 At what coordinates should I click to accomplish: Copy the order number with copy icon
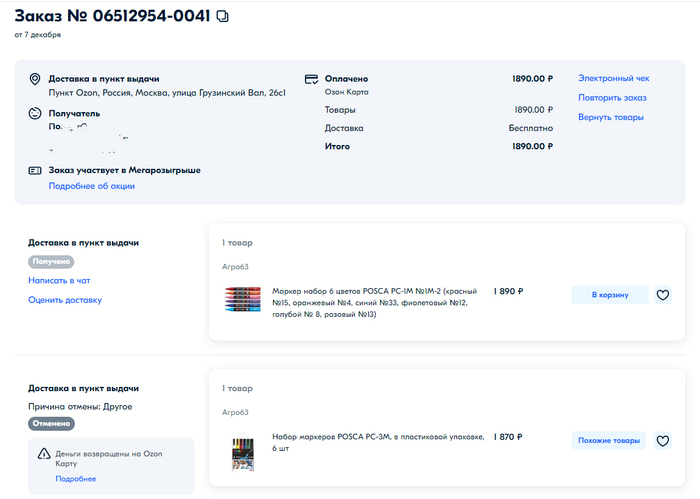click(x=222, y=17)
